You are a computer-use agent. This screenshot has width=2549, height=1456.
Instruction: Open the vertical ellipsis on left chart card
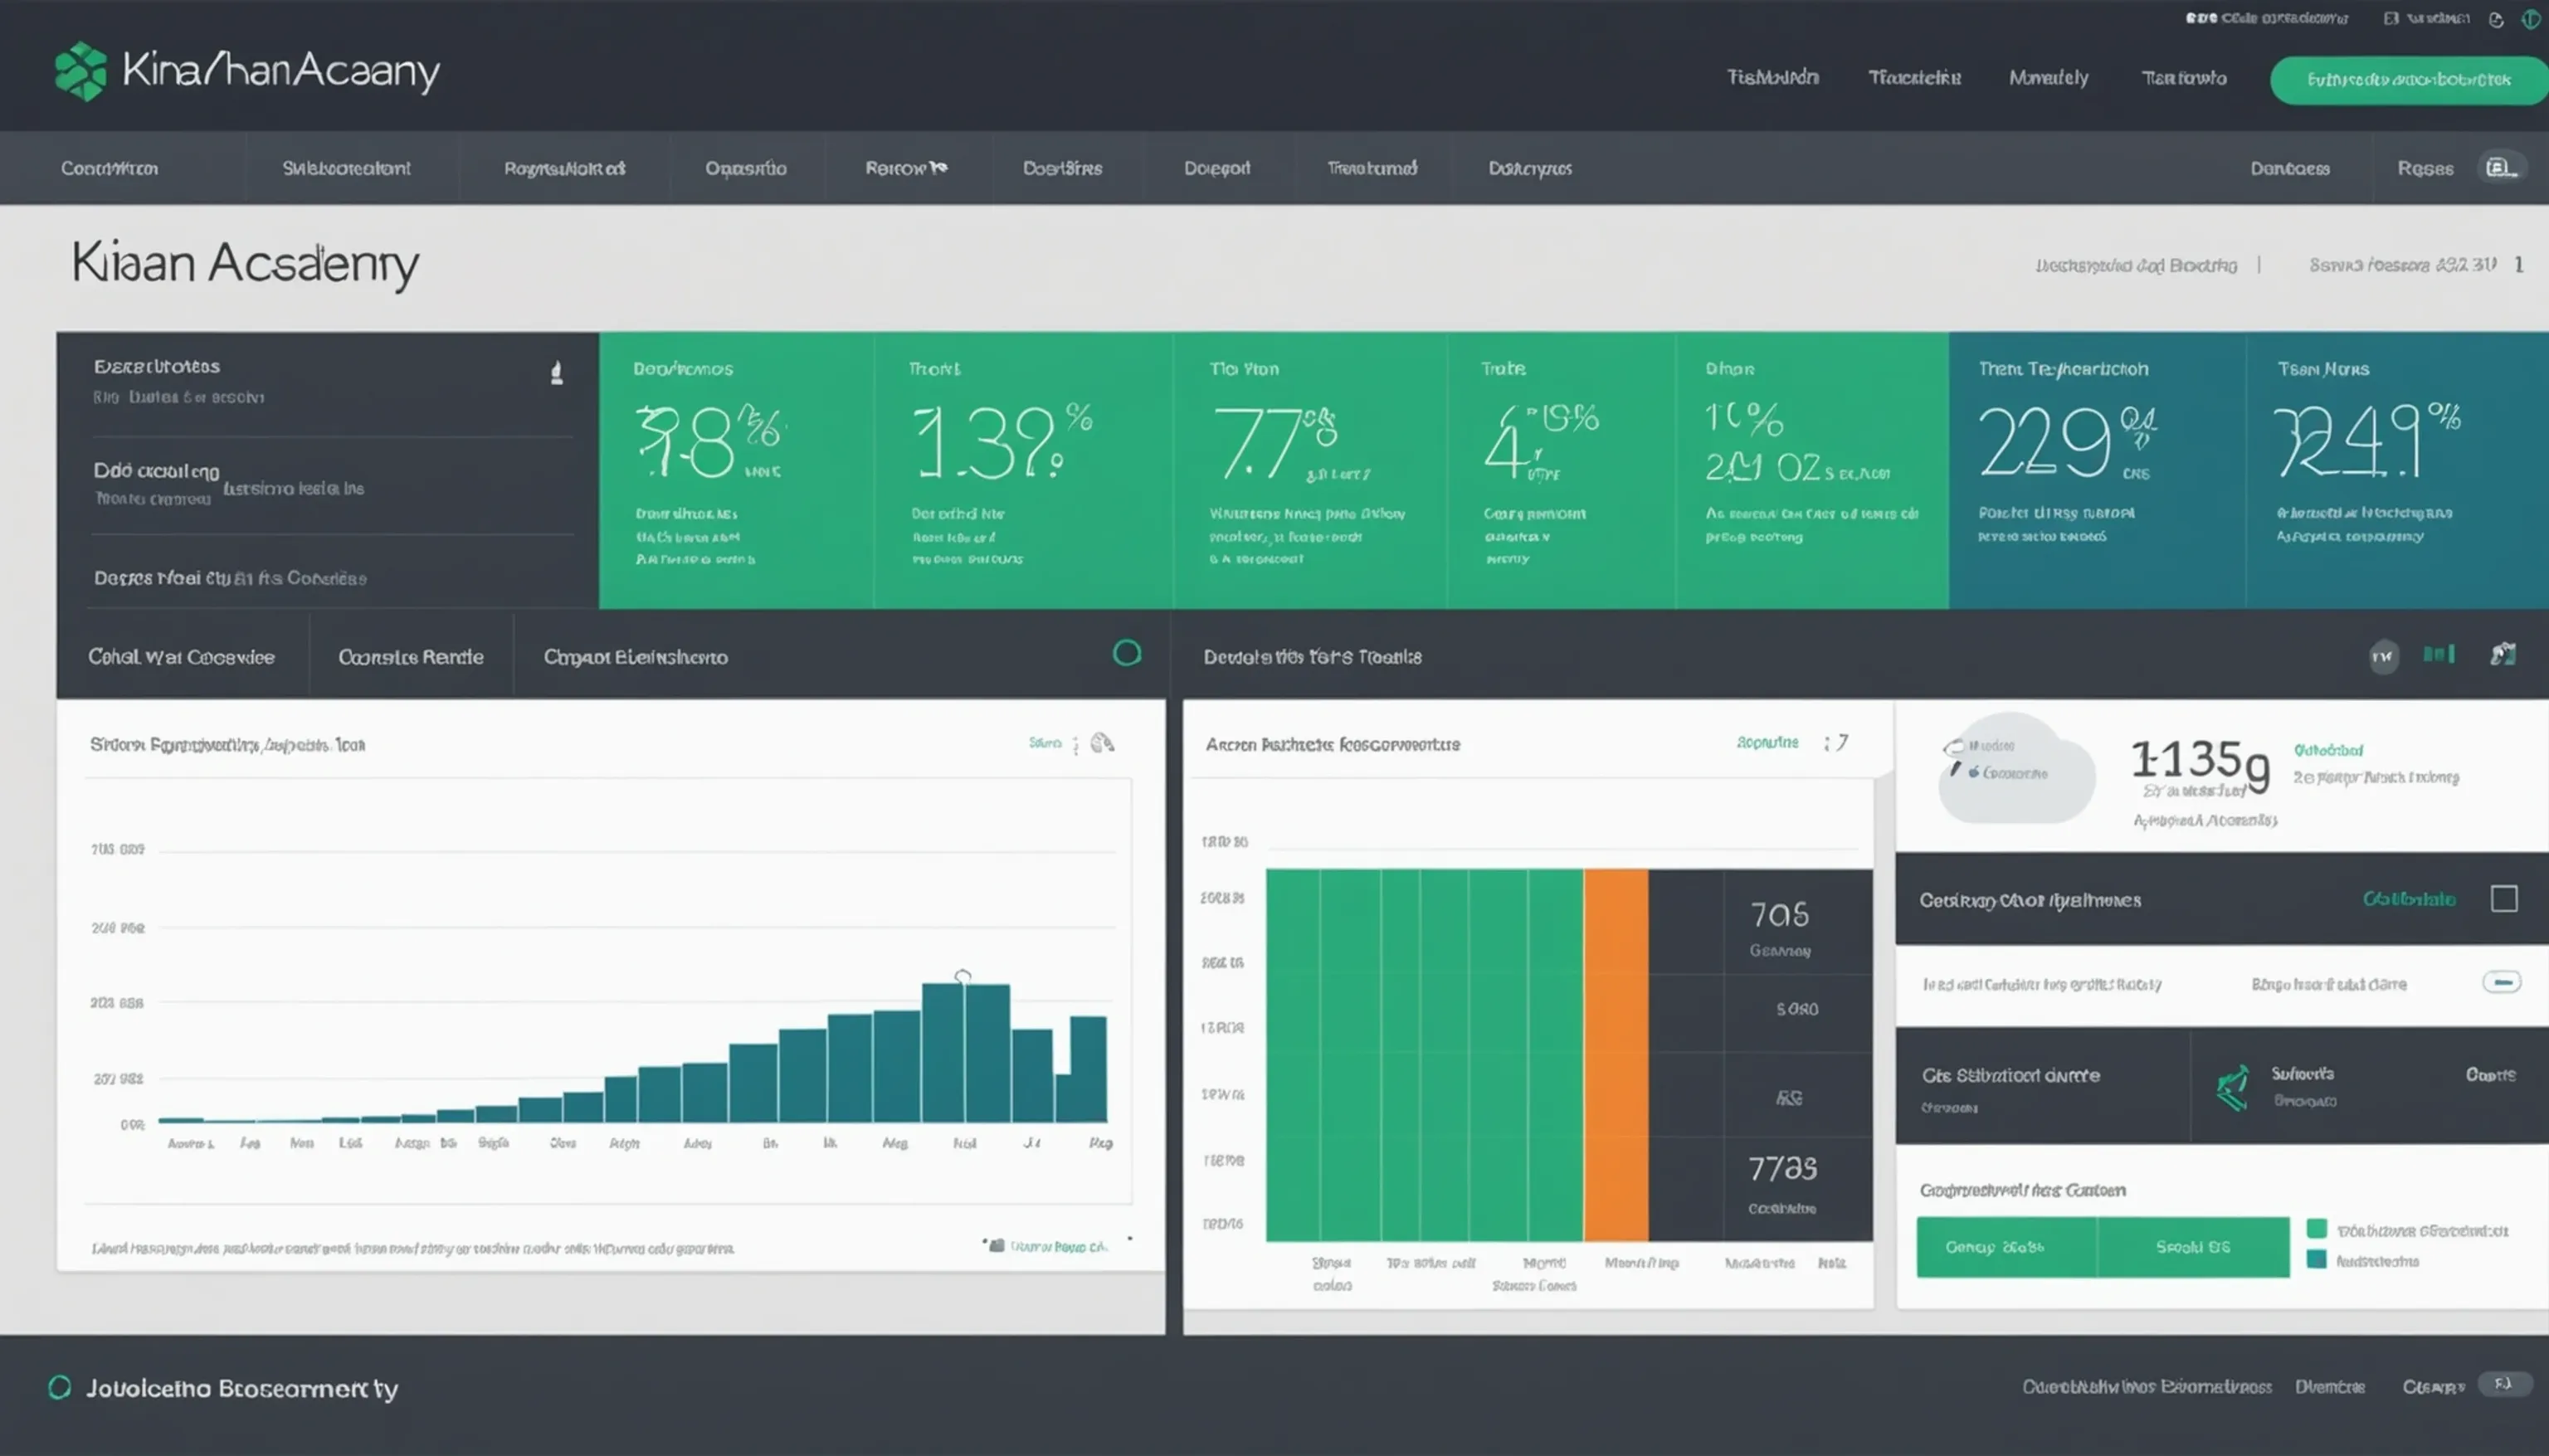point(1075,744)
